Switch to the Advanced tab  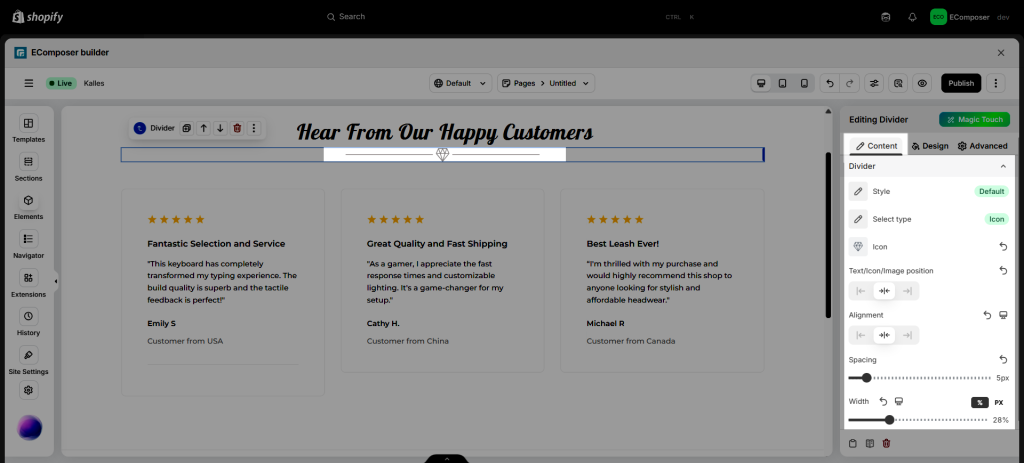982,146
